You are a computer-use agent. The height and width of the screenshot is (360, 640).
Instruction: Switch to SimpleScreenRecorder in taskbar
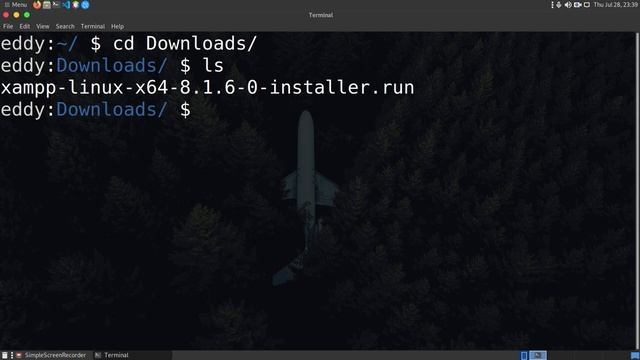coord(51,355)
